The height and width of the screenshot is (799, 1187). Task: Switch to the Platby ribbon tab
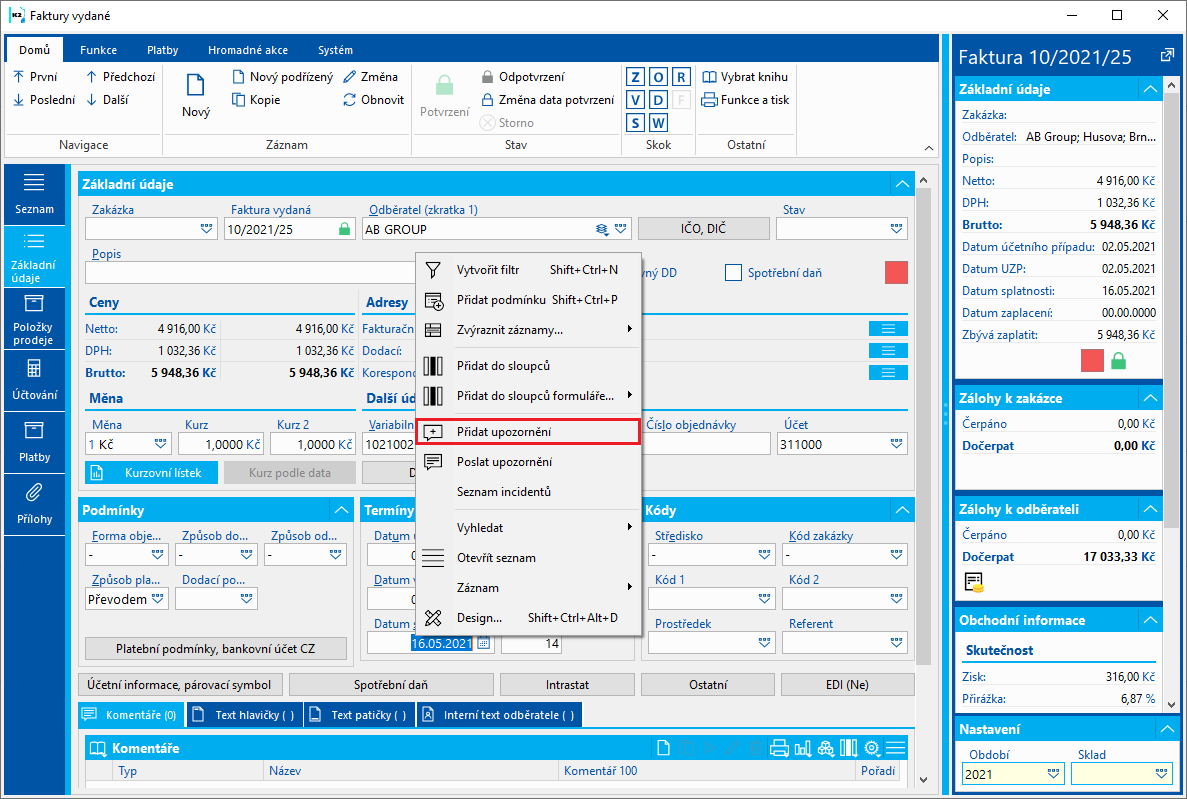(x=163, y=50)
